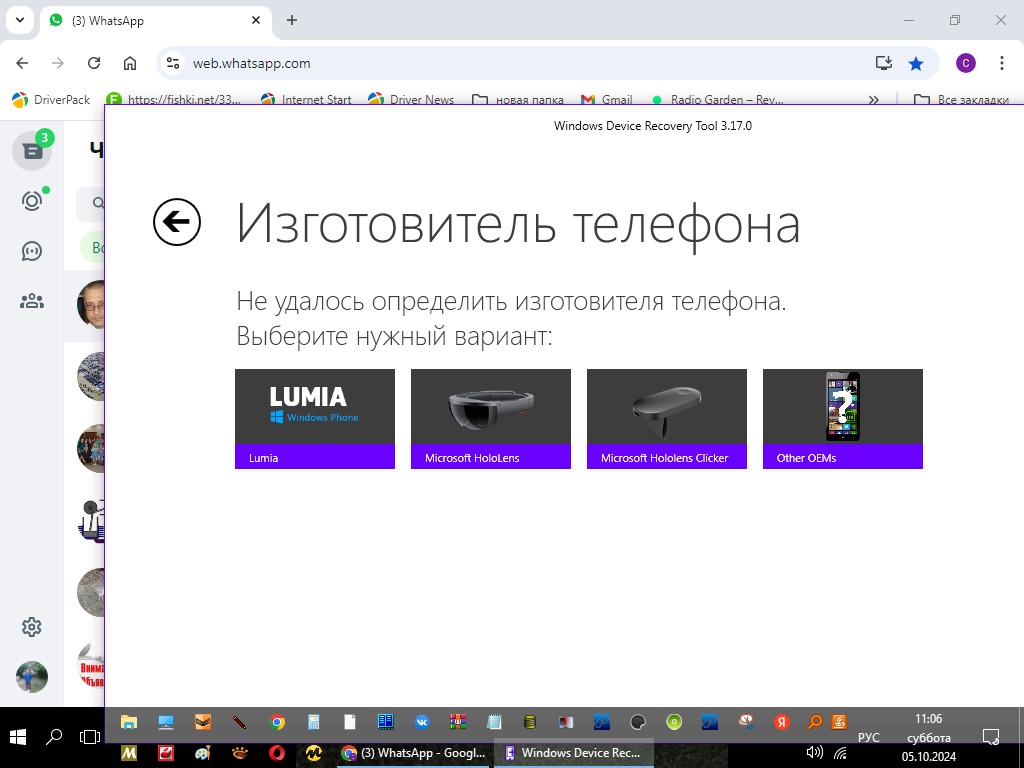Open WhatsApp profile avatar at sidebar bottom

32,677
